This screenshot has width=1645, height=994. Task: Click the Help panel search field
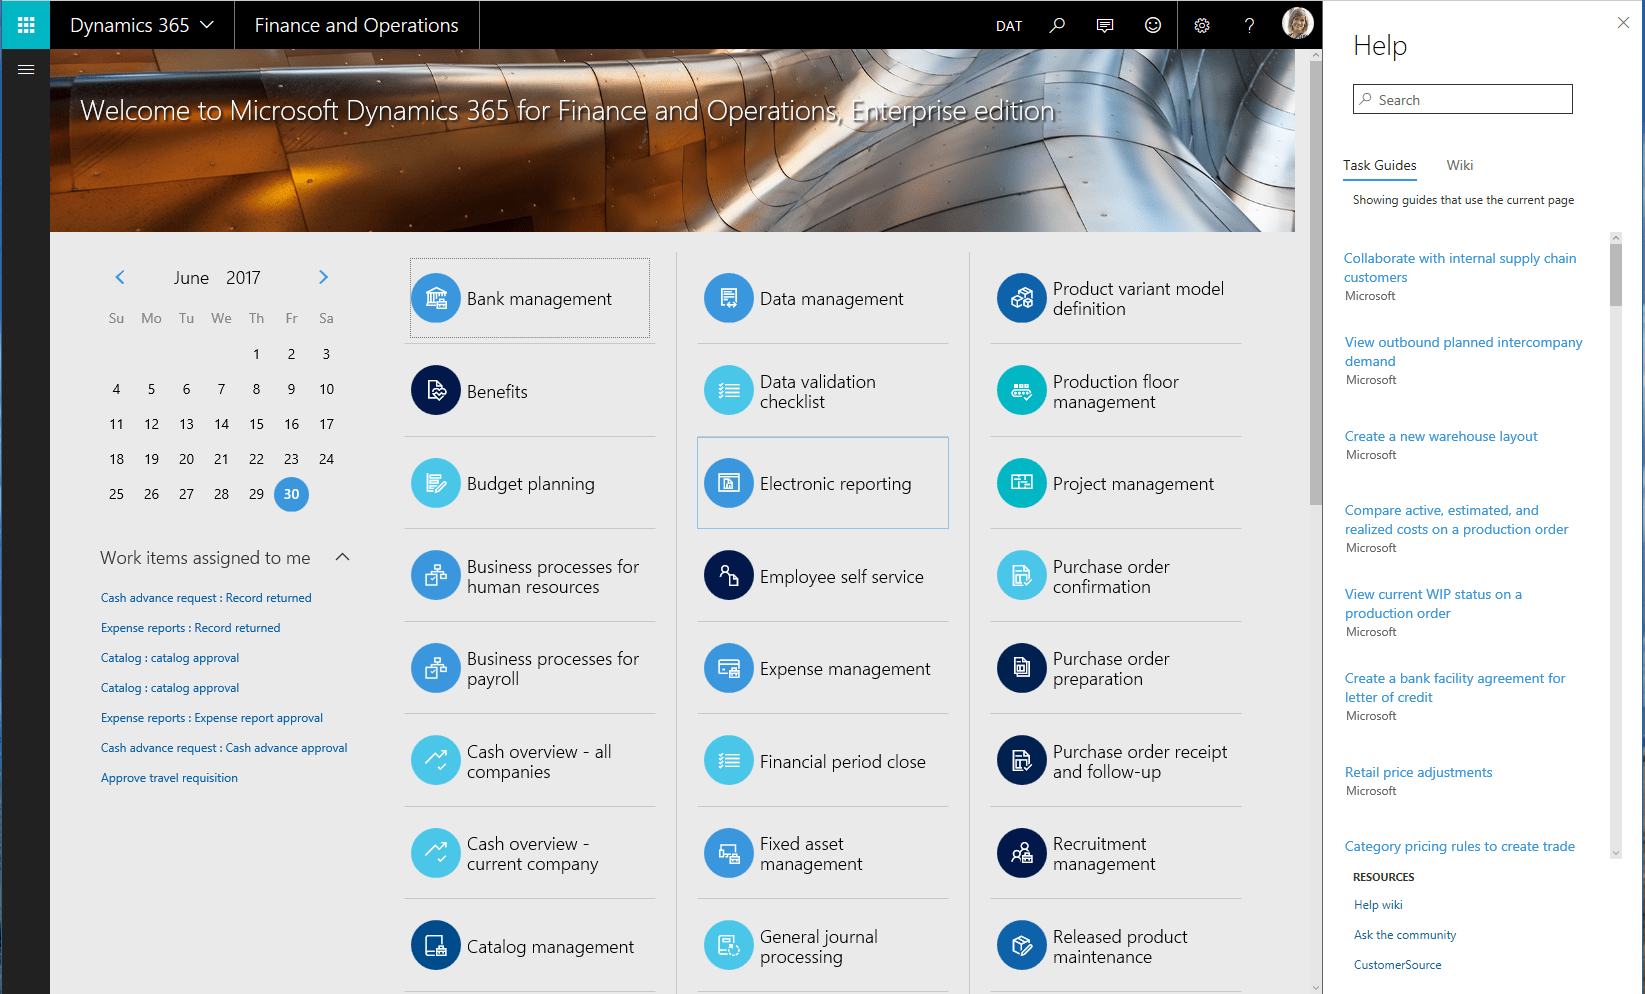coord(1462,99)
